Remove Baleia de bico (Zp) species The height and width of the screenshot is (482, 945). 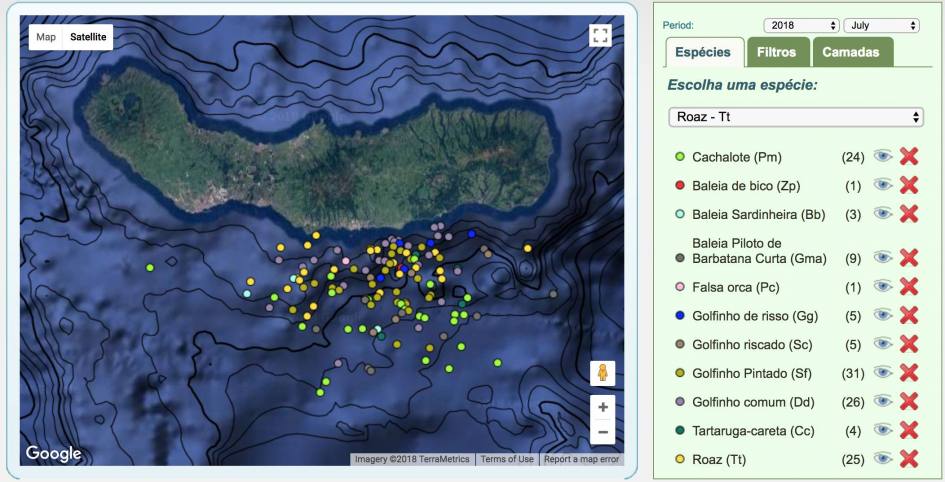coord(909,186)
